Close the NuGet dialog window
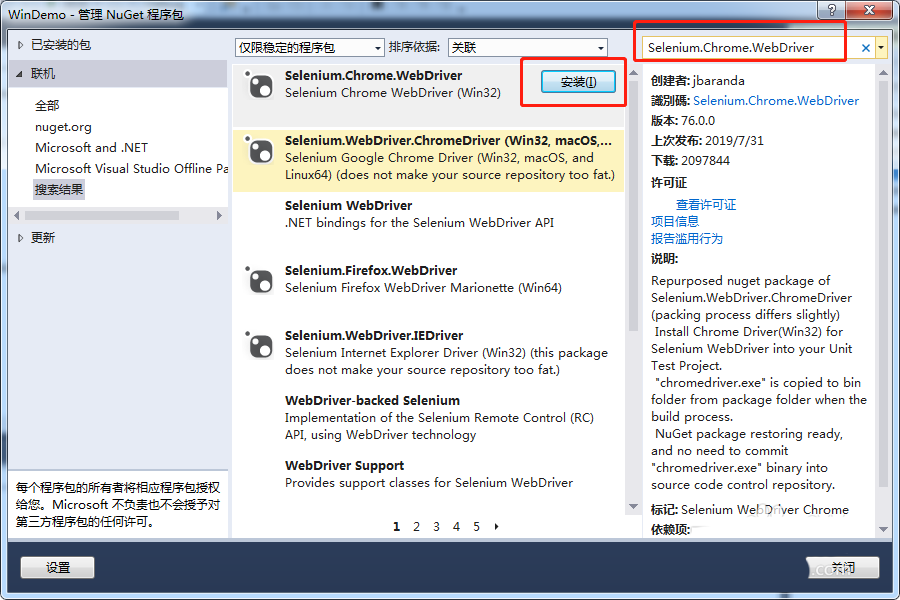Screen dimensions: 900x600 [870, 9]
